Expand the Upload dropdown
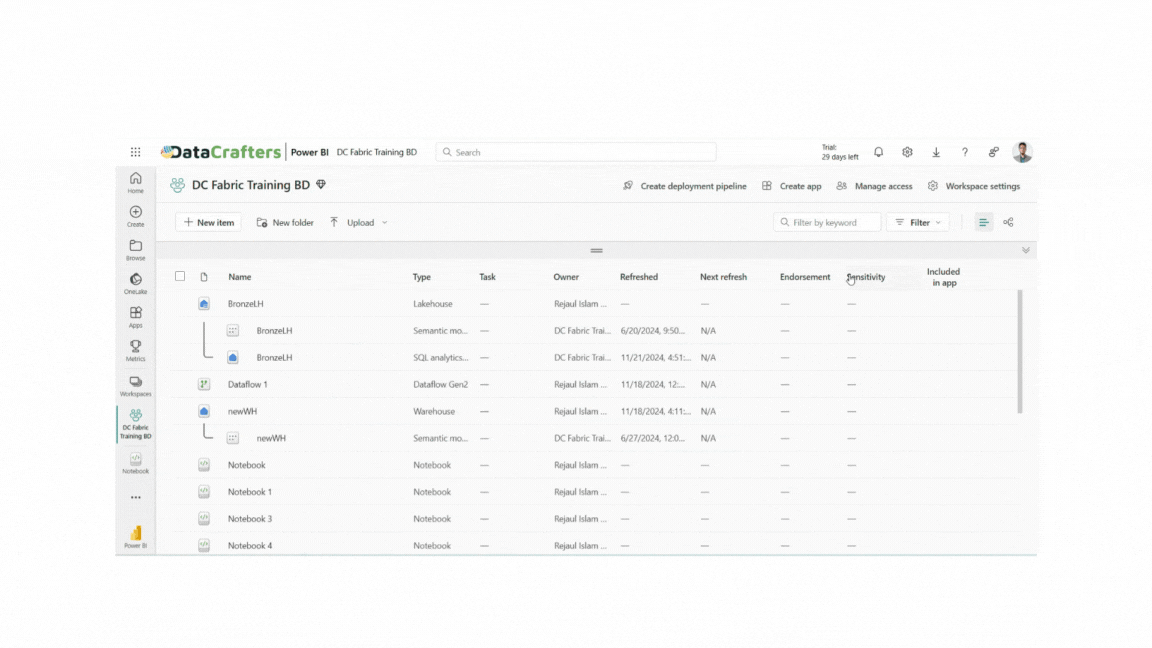Image resolution: width=1152 pixels, height=648 pixels. [359, 222]
